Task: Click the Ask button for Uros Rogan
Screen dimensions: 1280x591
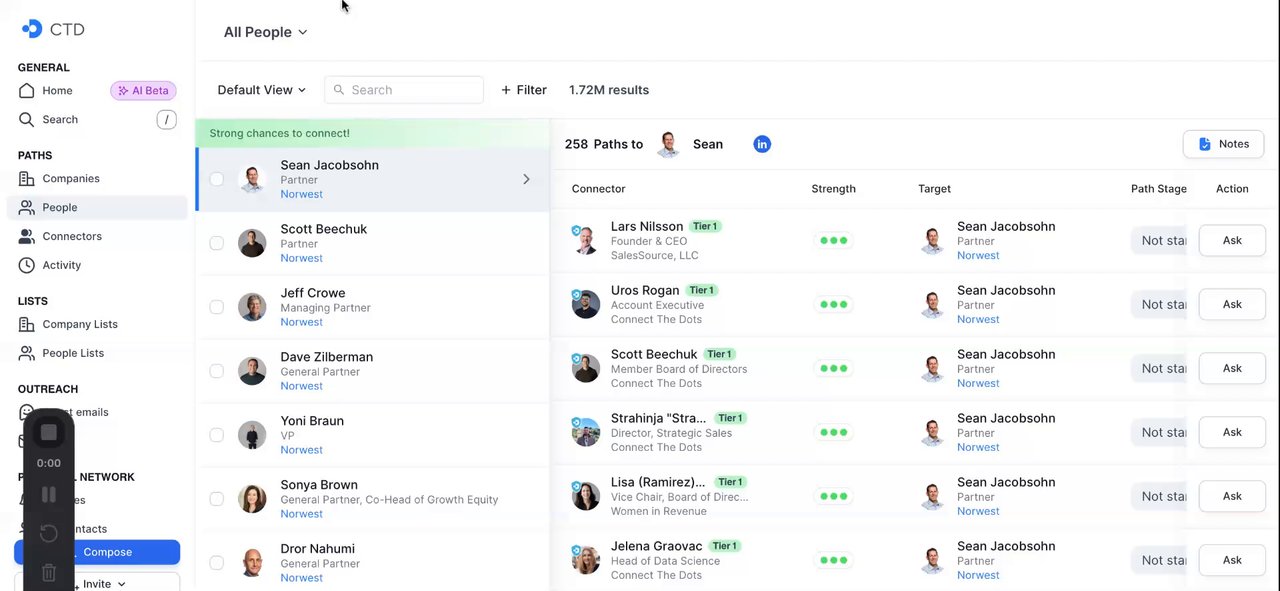Action: pos(1232,304)
